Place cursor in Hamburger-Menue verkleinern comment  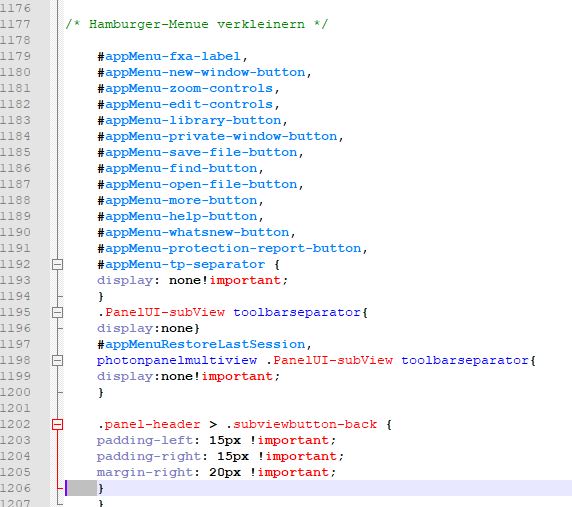[x=197, y=24]
